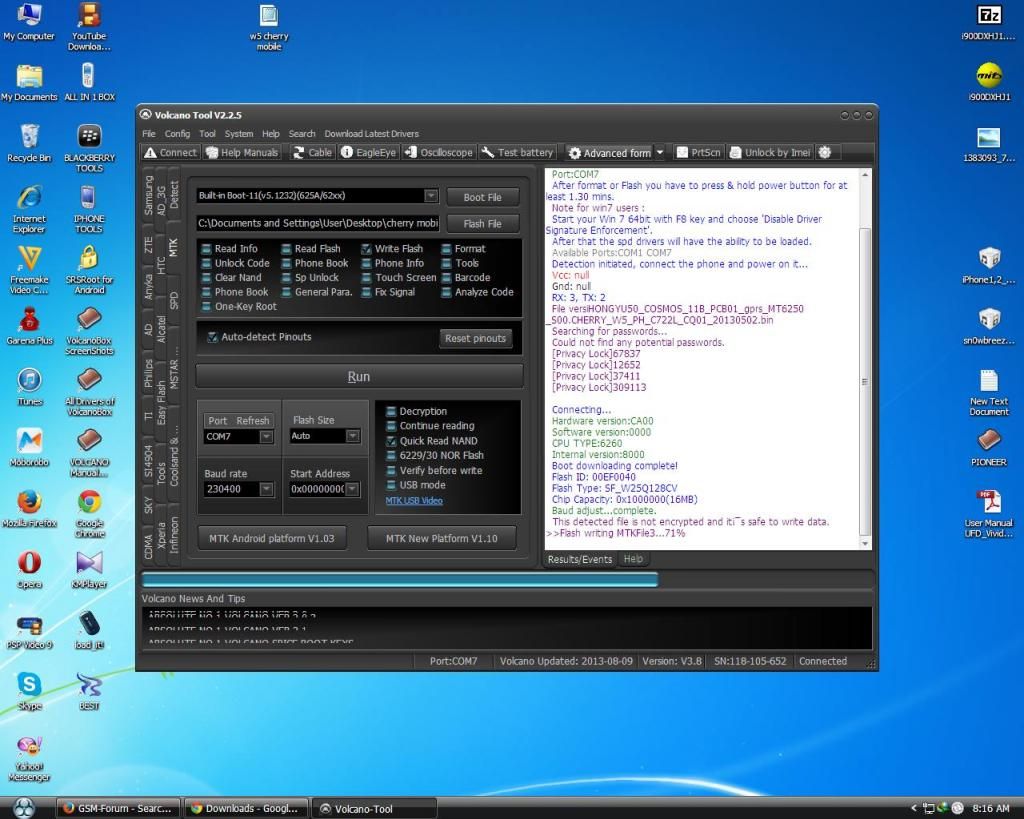Click the Connect toolbar icon
Viewport: 1024px width, 819px height.
[170, 153]
